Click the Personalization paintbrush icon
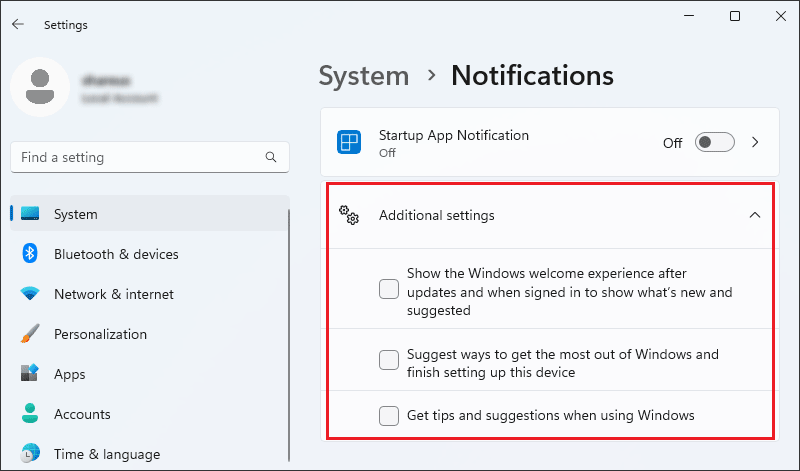 pyautogui.click(x=30, y=333)
